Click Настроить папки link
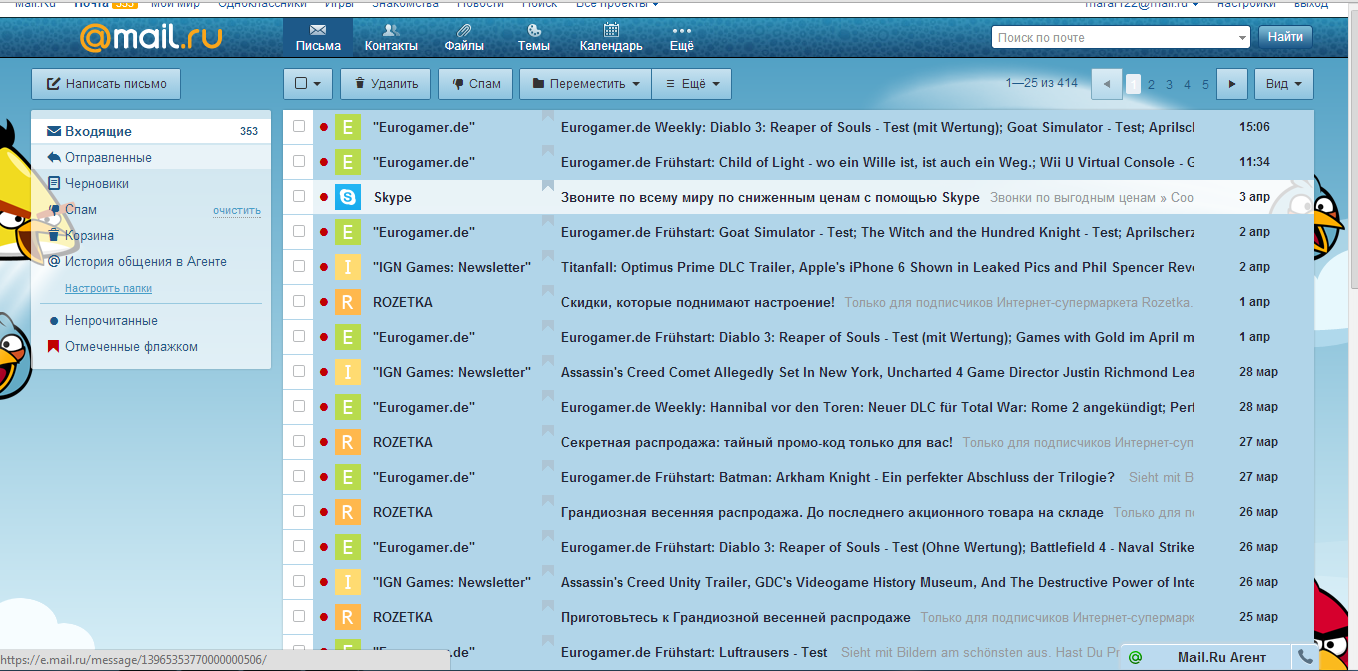1358x671 pixels. click(x=108, y=288)
